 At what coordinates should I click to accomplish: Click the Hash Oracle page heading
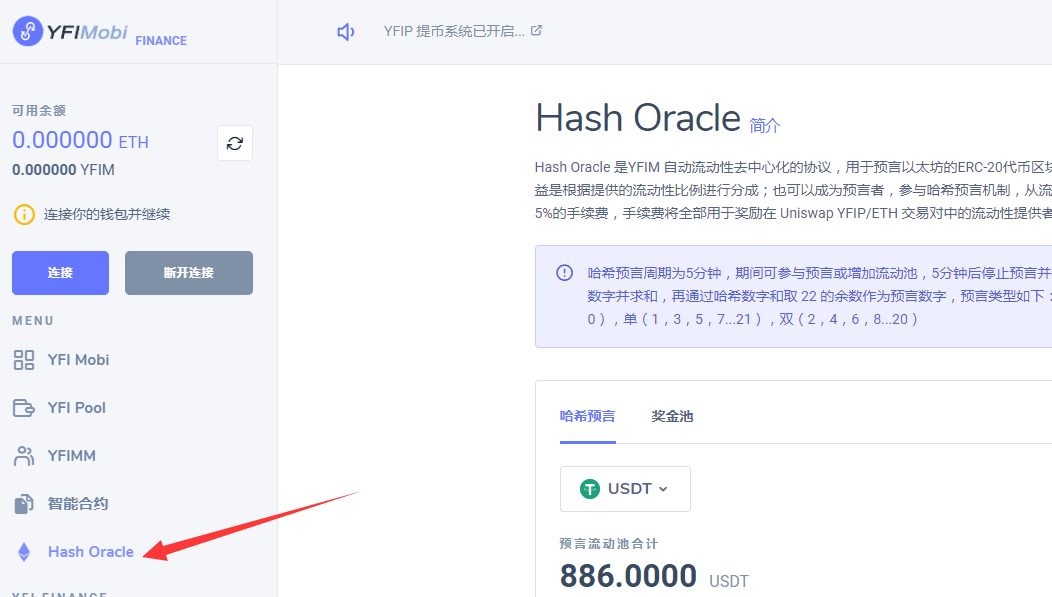(x=638, y=118)
